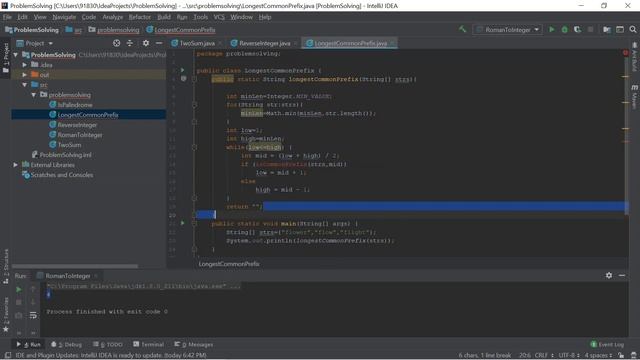This screenshot has width=640, height=360.
Task: Hide the Project panel with the minus icon
Action: [159, 43]
